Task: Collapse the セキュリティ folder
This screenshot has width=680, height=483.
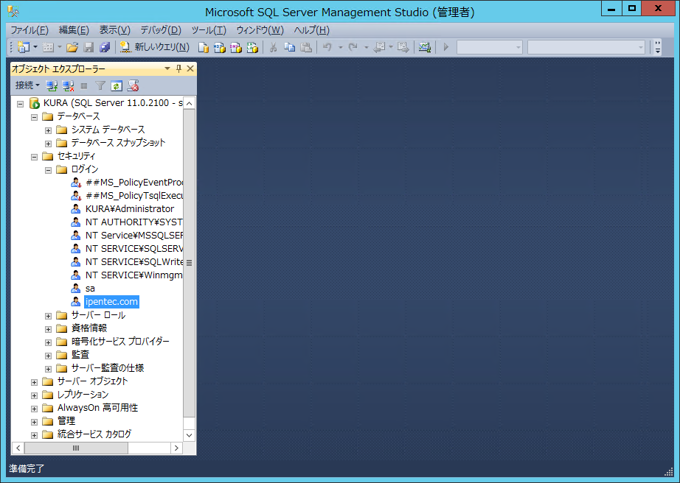Action: [x=34, y=157]
